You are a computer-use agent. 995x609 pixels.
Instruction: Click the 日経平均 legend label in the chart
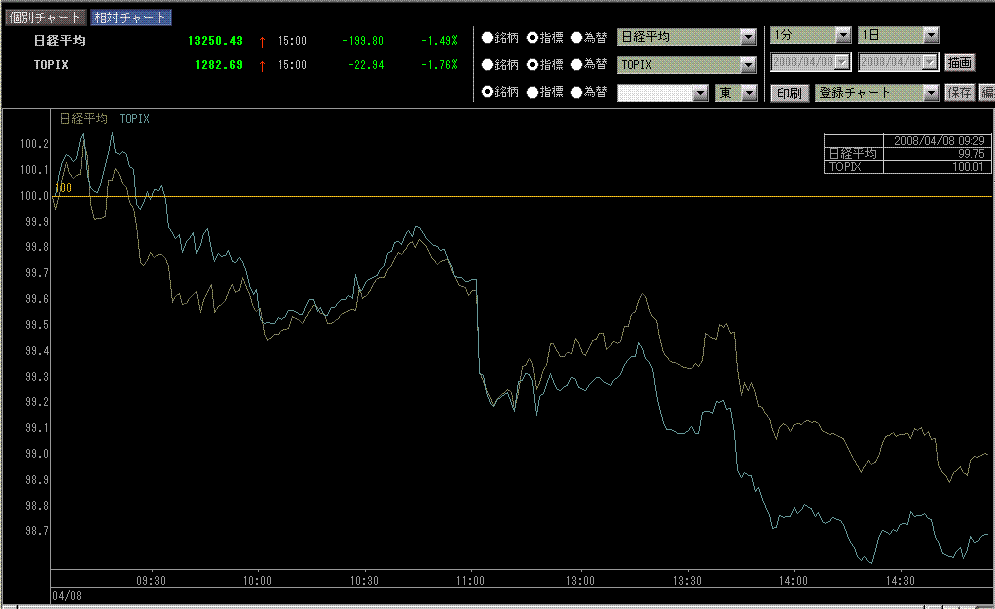click(x=83, y=118)
